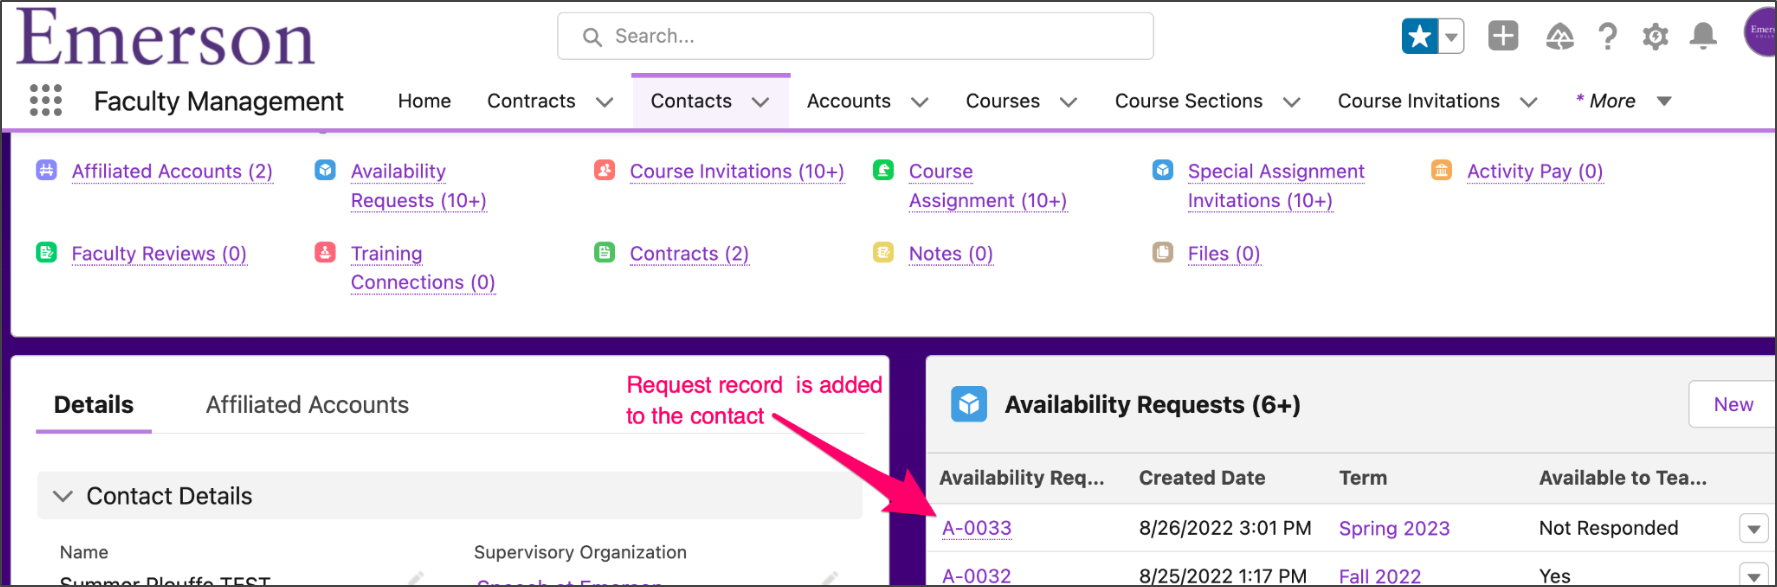The height and width of the screenshot is (587, 1777).
Task: Open the Special Assignment Invitations (10+) link
Action: click(1276, 186)
